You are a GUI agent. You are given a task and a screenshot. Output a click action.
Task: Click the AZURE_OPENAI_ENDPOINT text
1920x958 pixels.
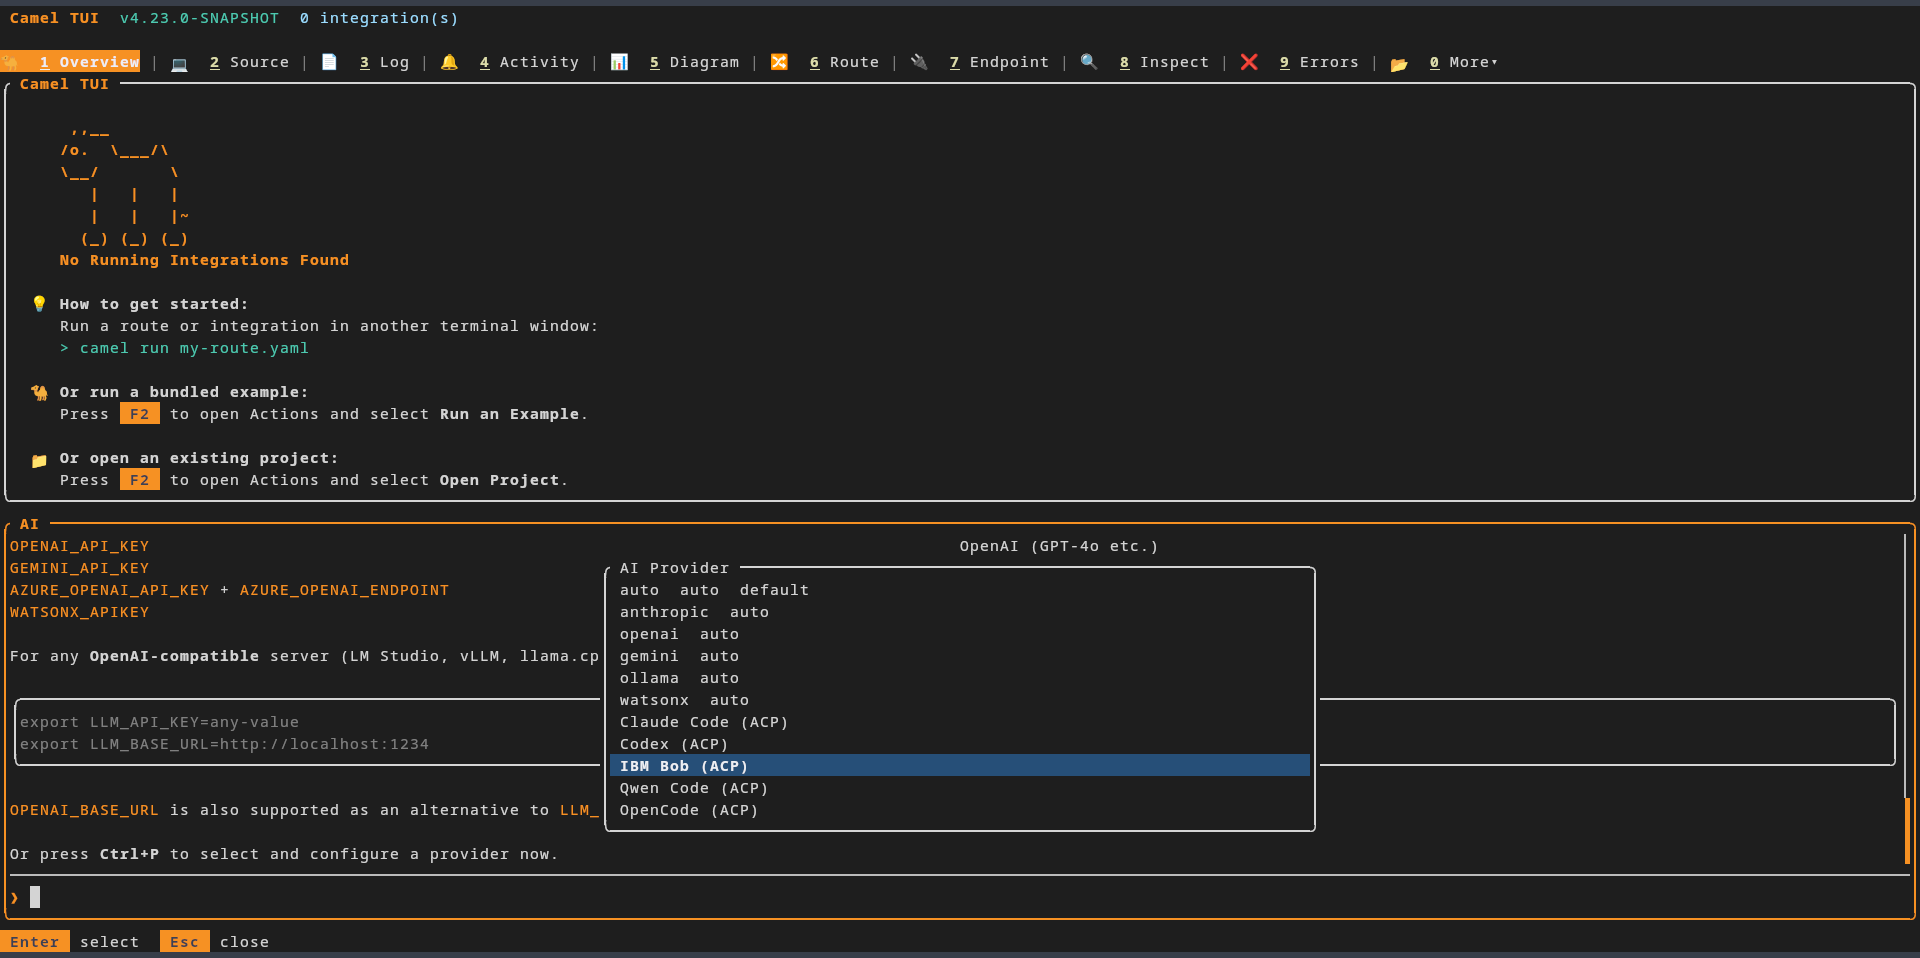point(344,590)
